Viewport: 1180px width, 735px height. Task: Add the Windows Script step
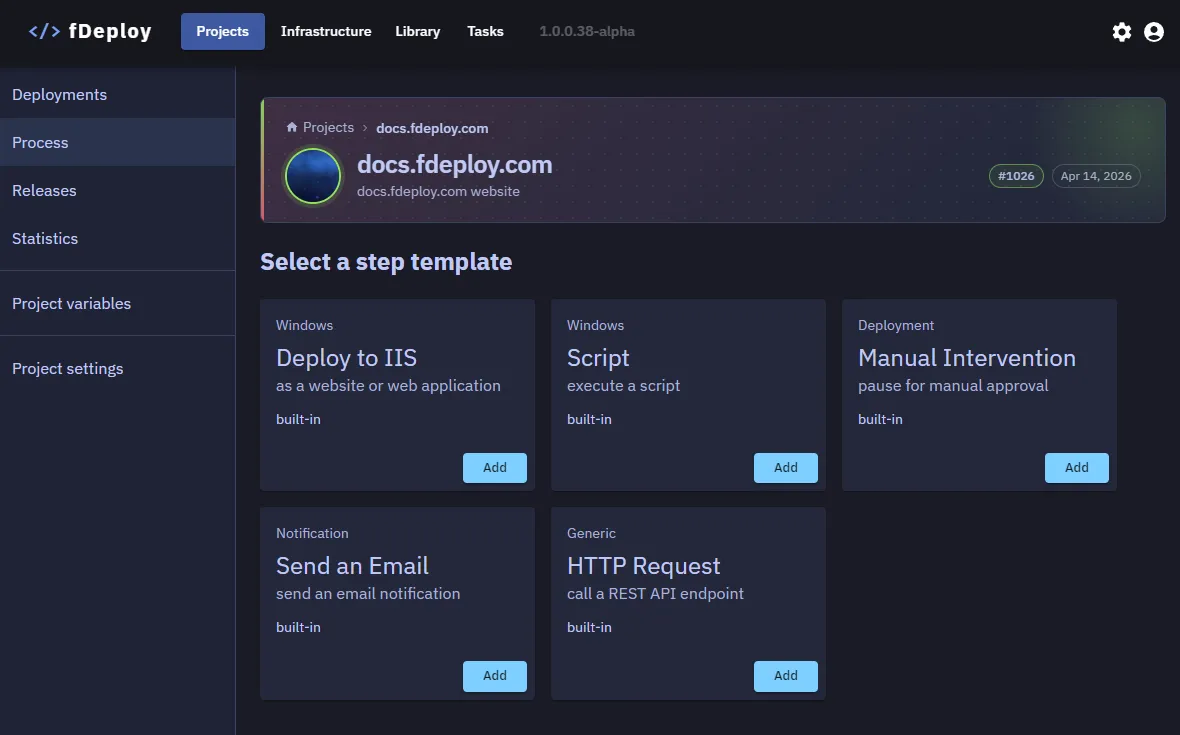786,468
